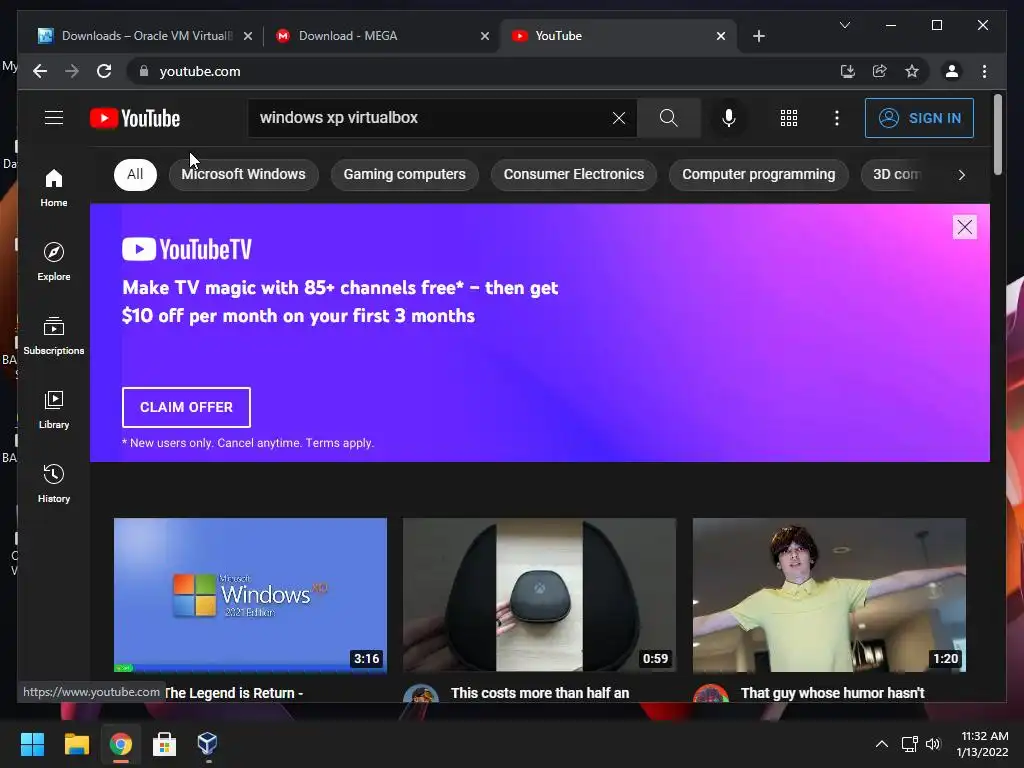Click the CLAIM OFFER button
This screenshot has height=768, width=1024.
tap(186, 408)
